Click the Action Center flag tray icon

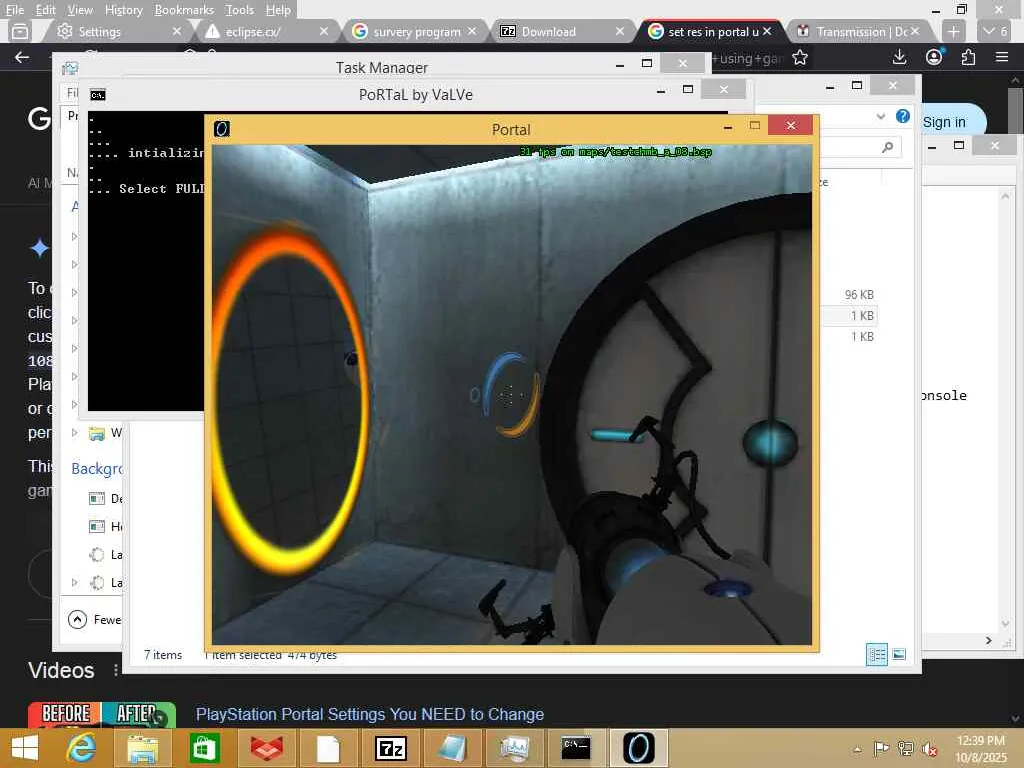point(881,748)
